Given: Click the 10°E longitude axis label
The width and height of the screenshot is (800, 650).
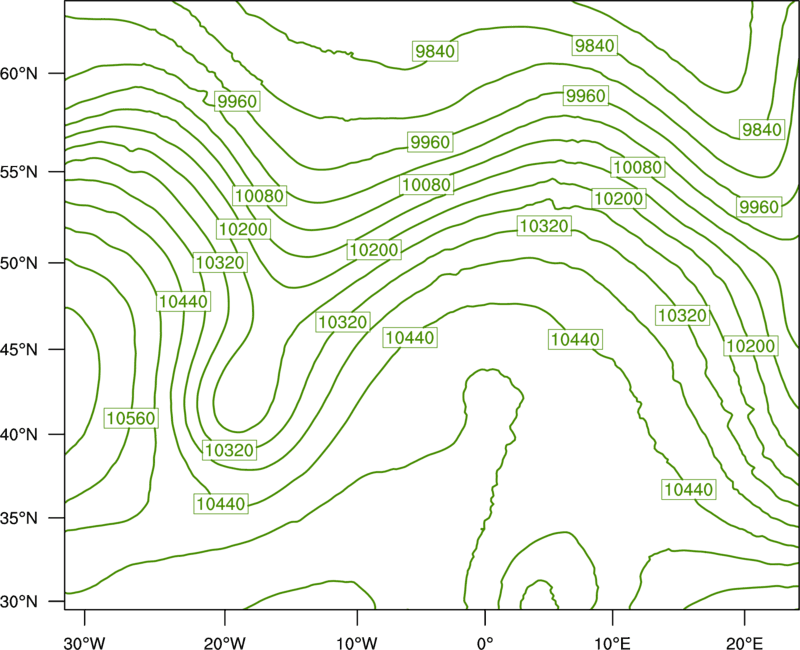Looking at the screenshot, I should click(x=612, y=643).
